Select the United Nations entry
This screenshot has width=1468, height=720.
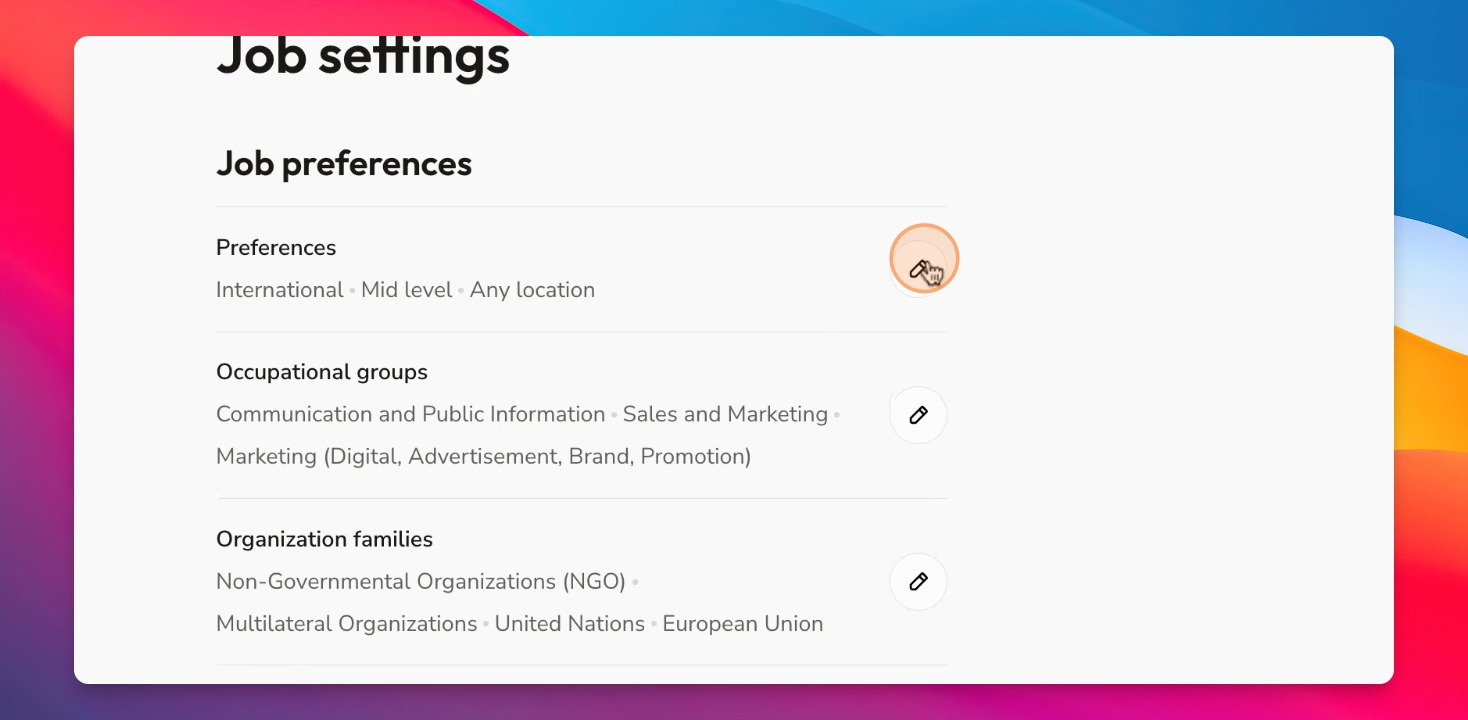(x=570, y=624)
